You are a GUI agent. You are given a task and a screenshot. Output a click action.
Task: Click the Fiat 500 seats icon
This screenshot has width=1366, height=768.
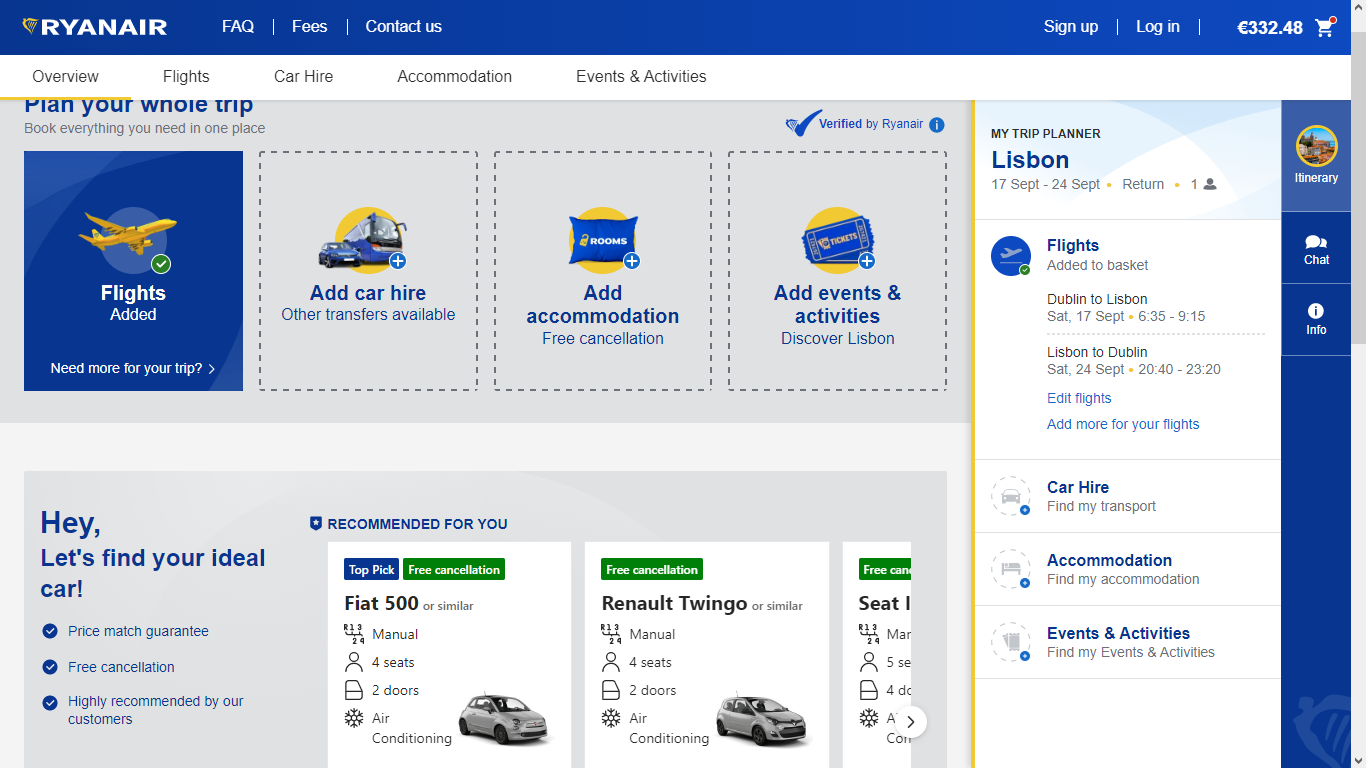point(353,662)
